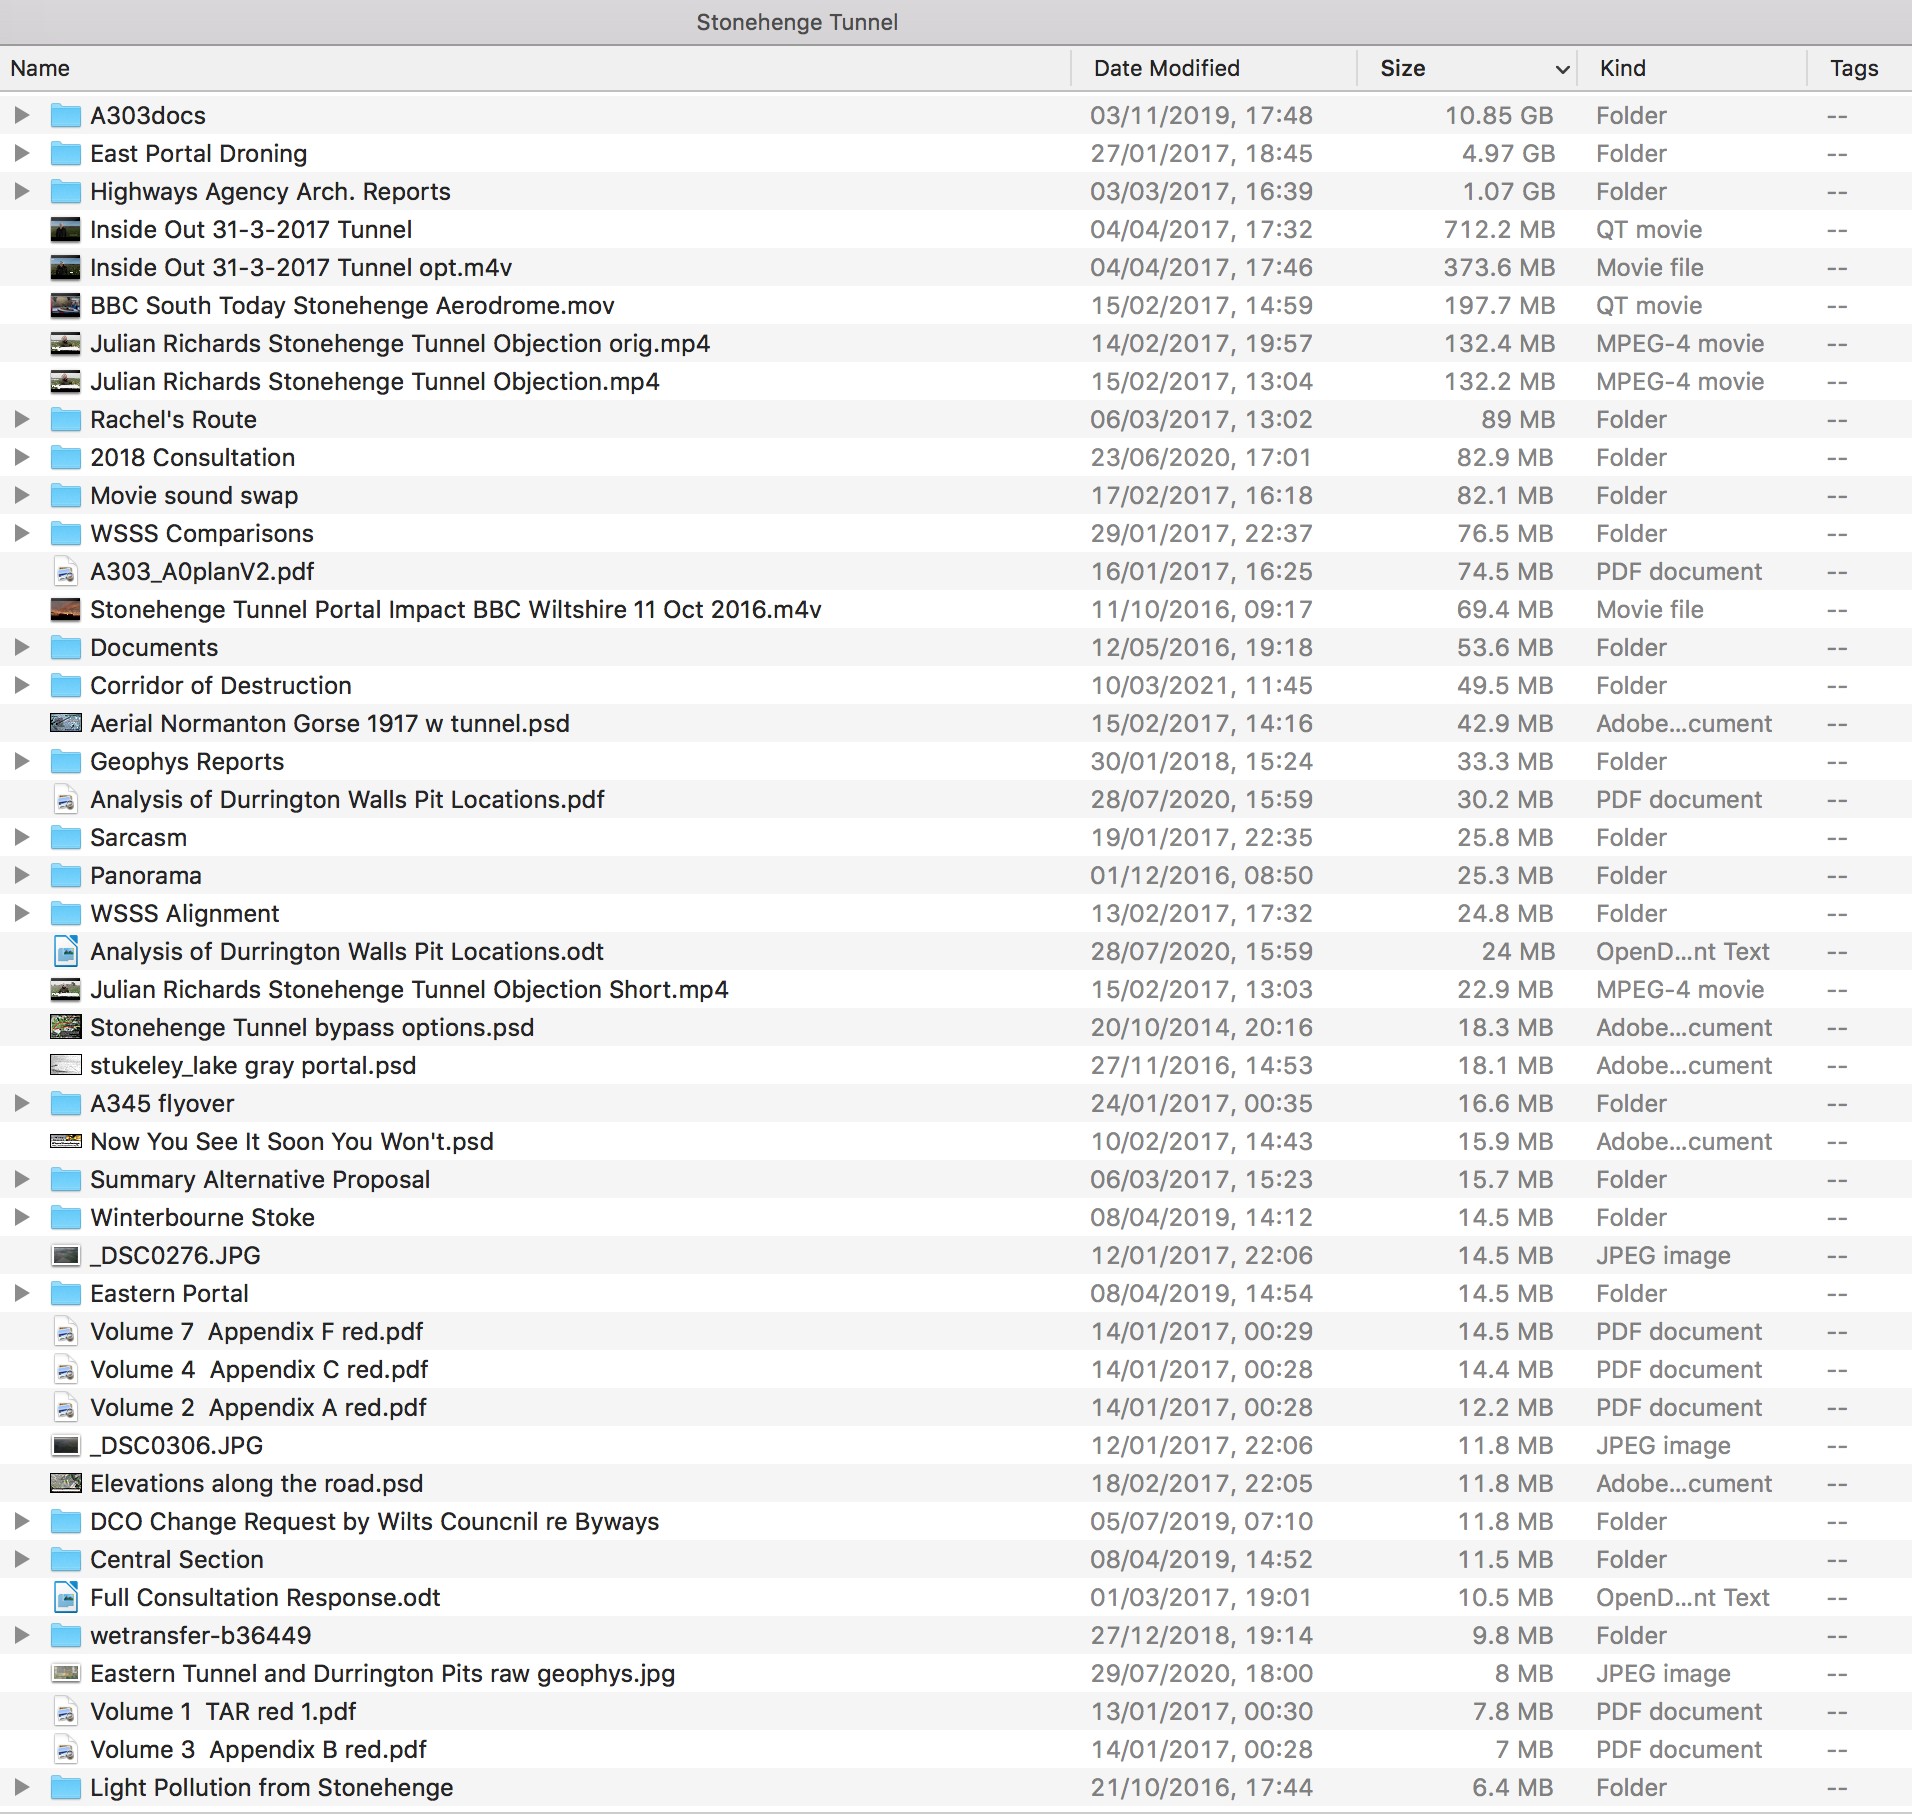1912x1814 pixels.
Task: Select the Sarcasm folder row name
Action: click(x=138, y=838)
